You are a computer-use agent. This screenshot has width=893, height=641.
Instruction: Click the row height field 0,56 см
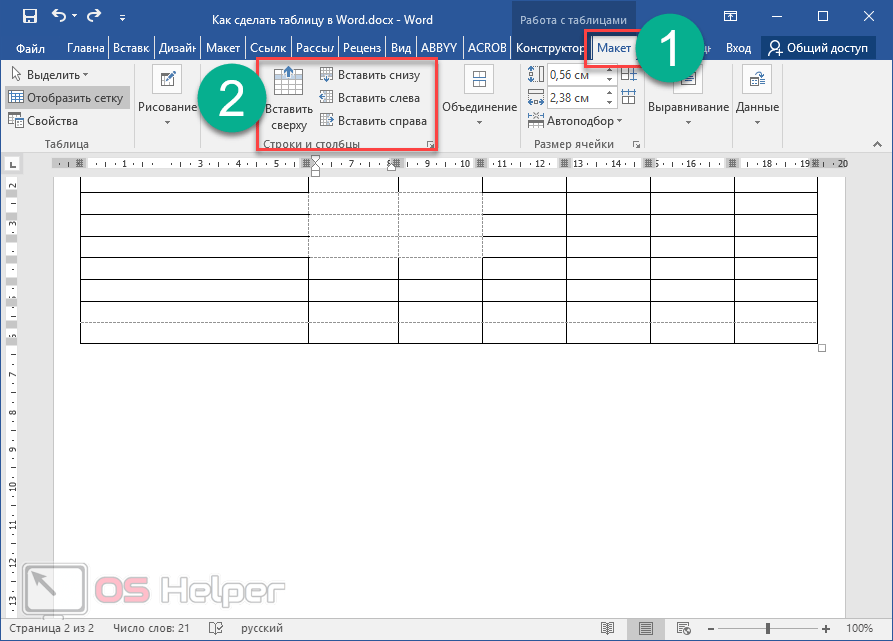point(573,75)
